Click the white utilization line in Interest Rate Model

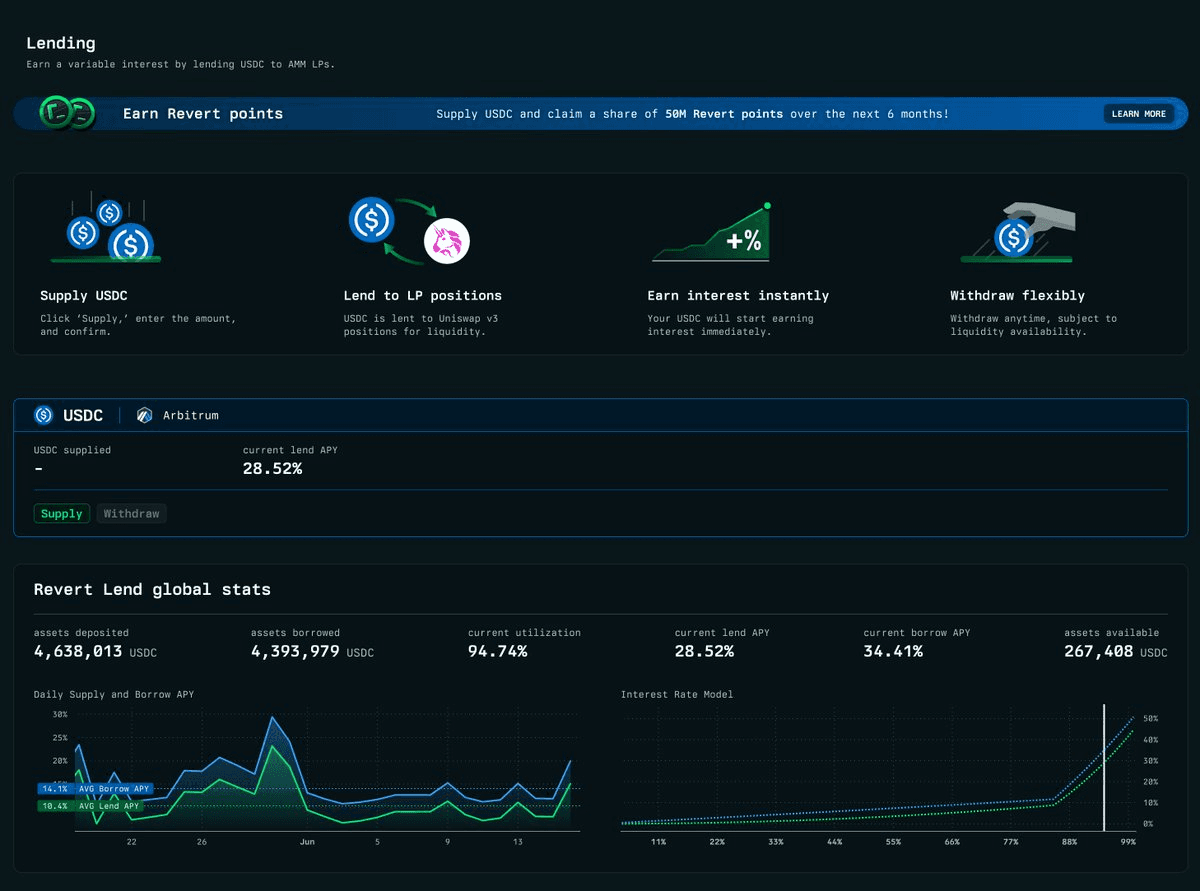[x=1104, y=767]
